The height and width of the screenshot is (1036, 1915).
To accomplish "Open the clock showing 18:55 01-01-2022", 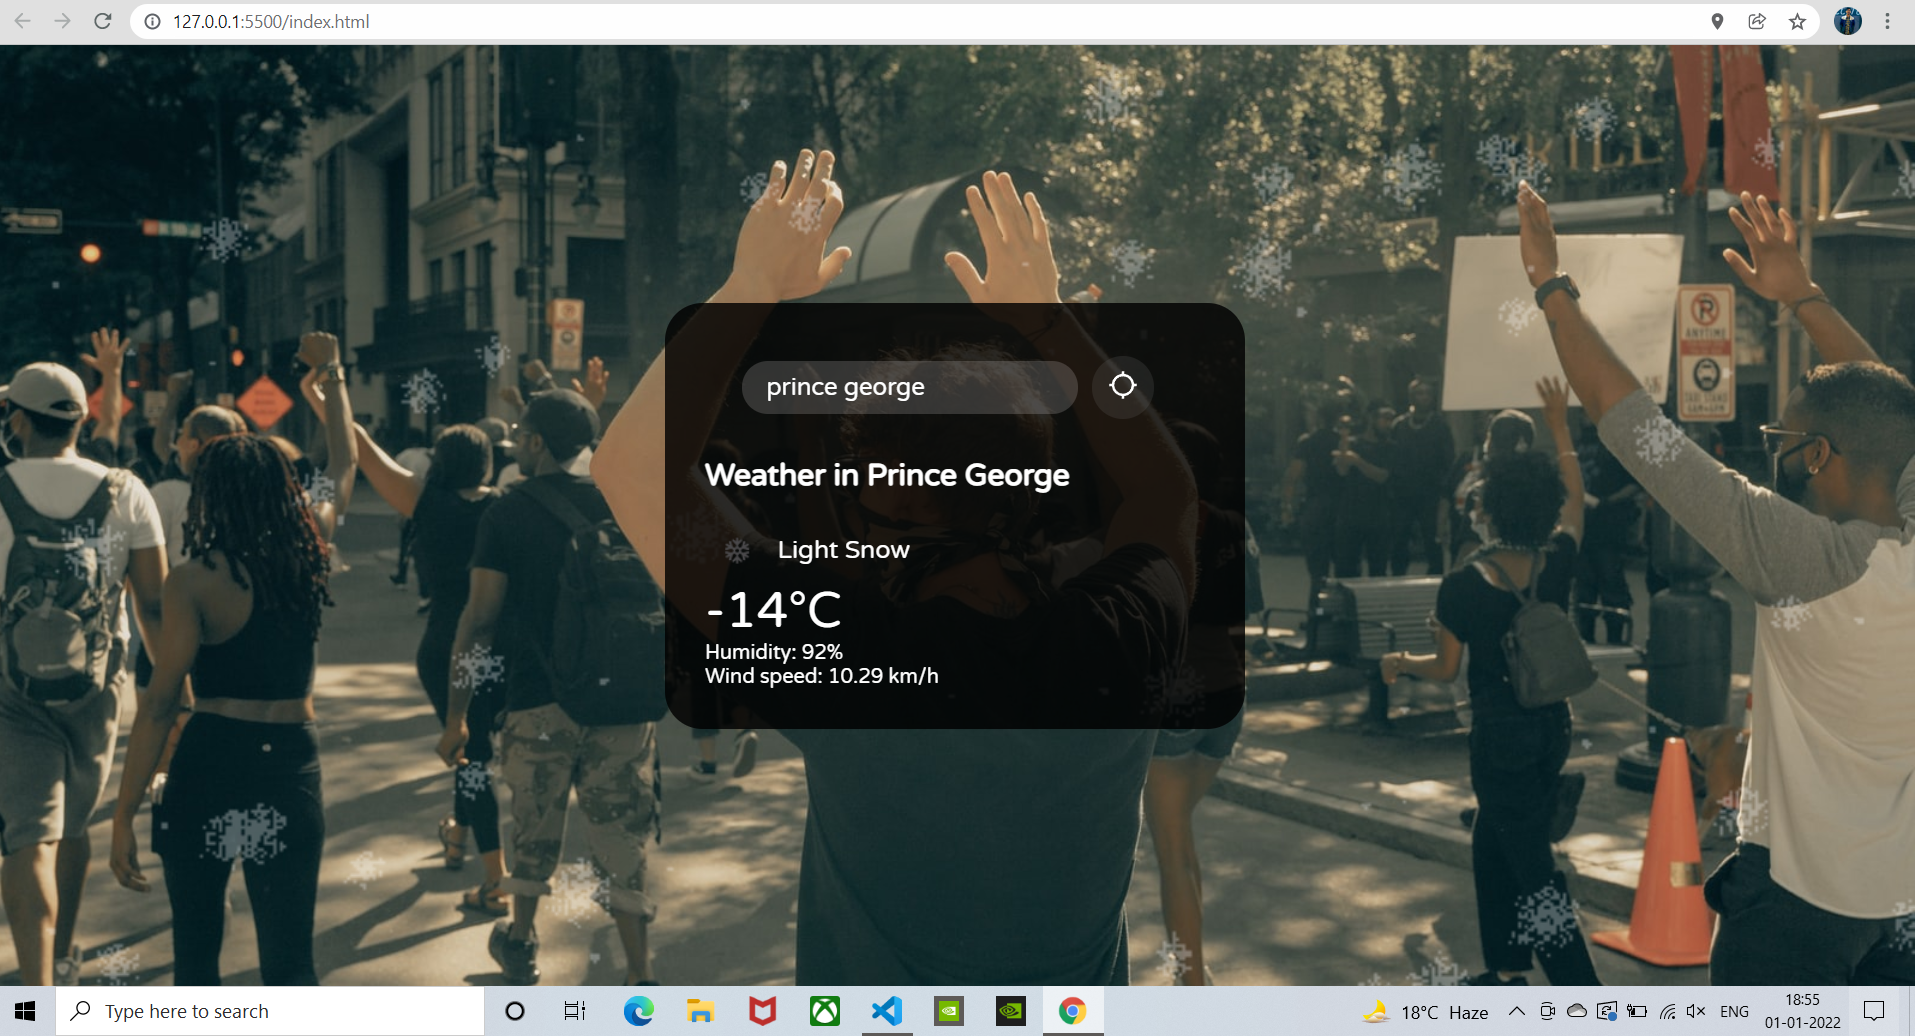I will 1802,1011.
